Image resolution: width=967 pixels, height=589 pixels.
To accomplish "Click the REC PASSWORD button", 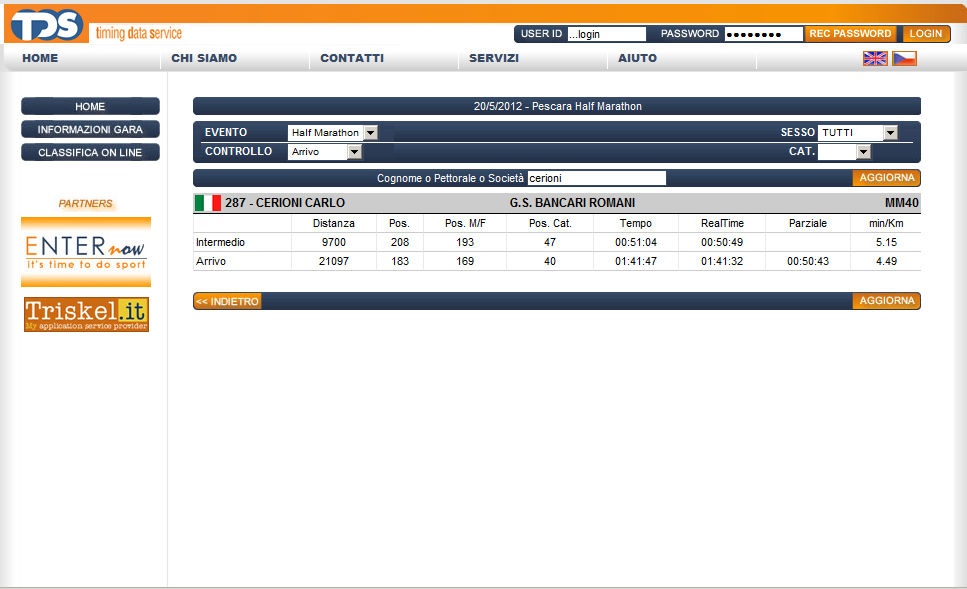I will [850, 33].
